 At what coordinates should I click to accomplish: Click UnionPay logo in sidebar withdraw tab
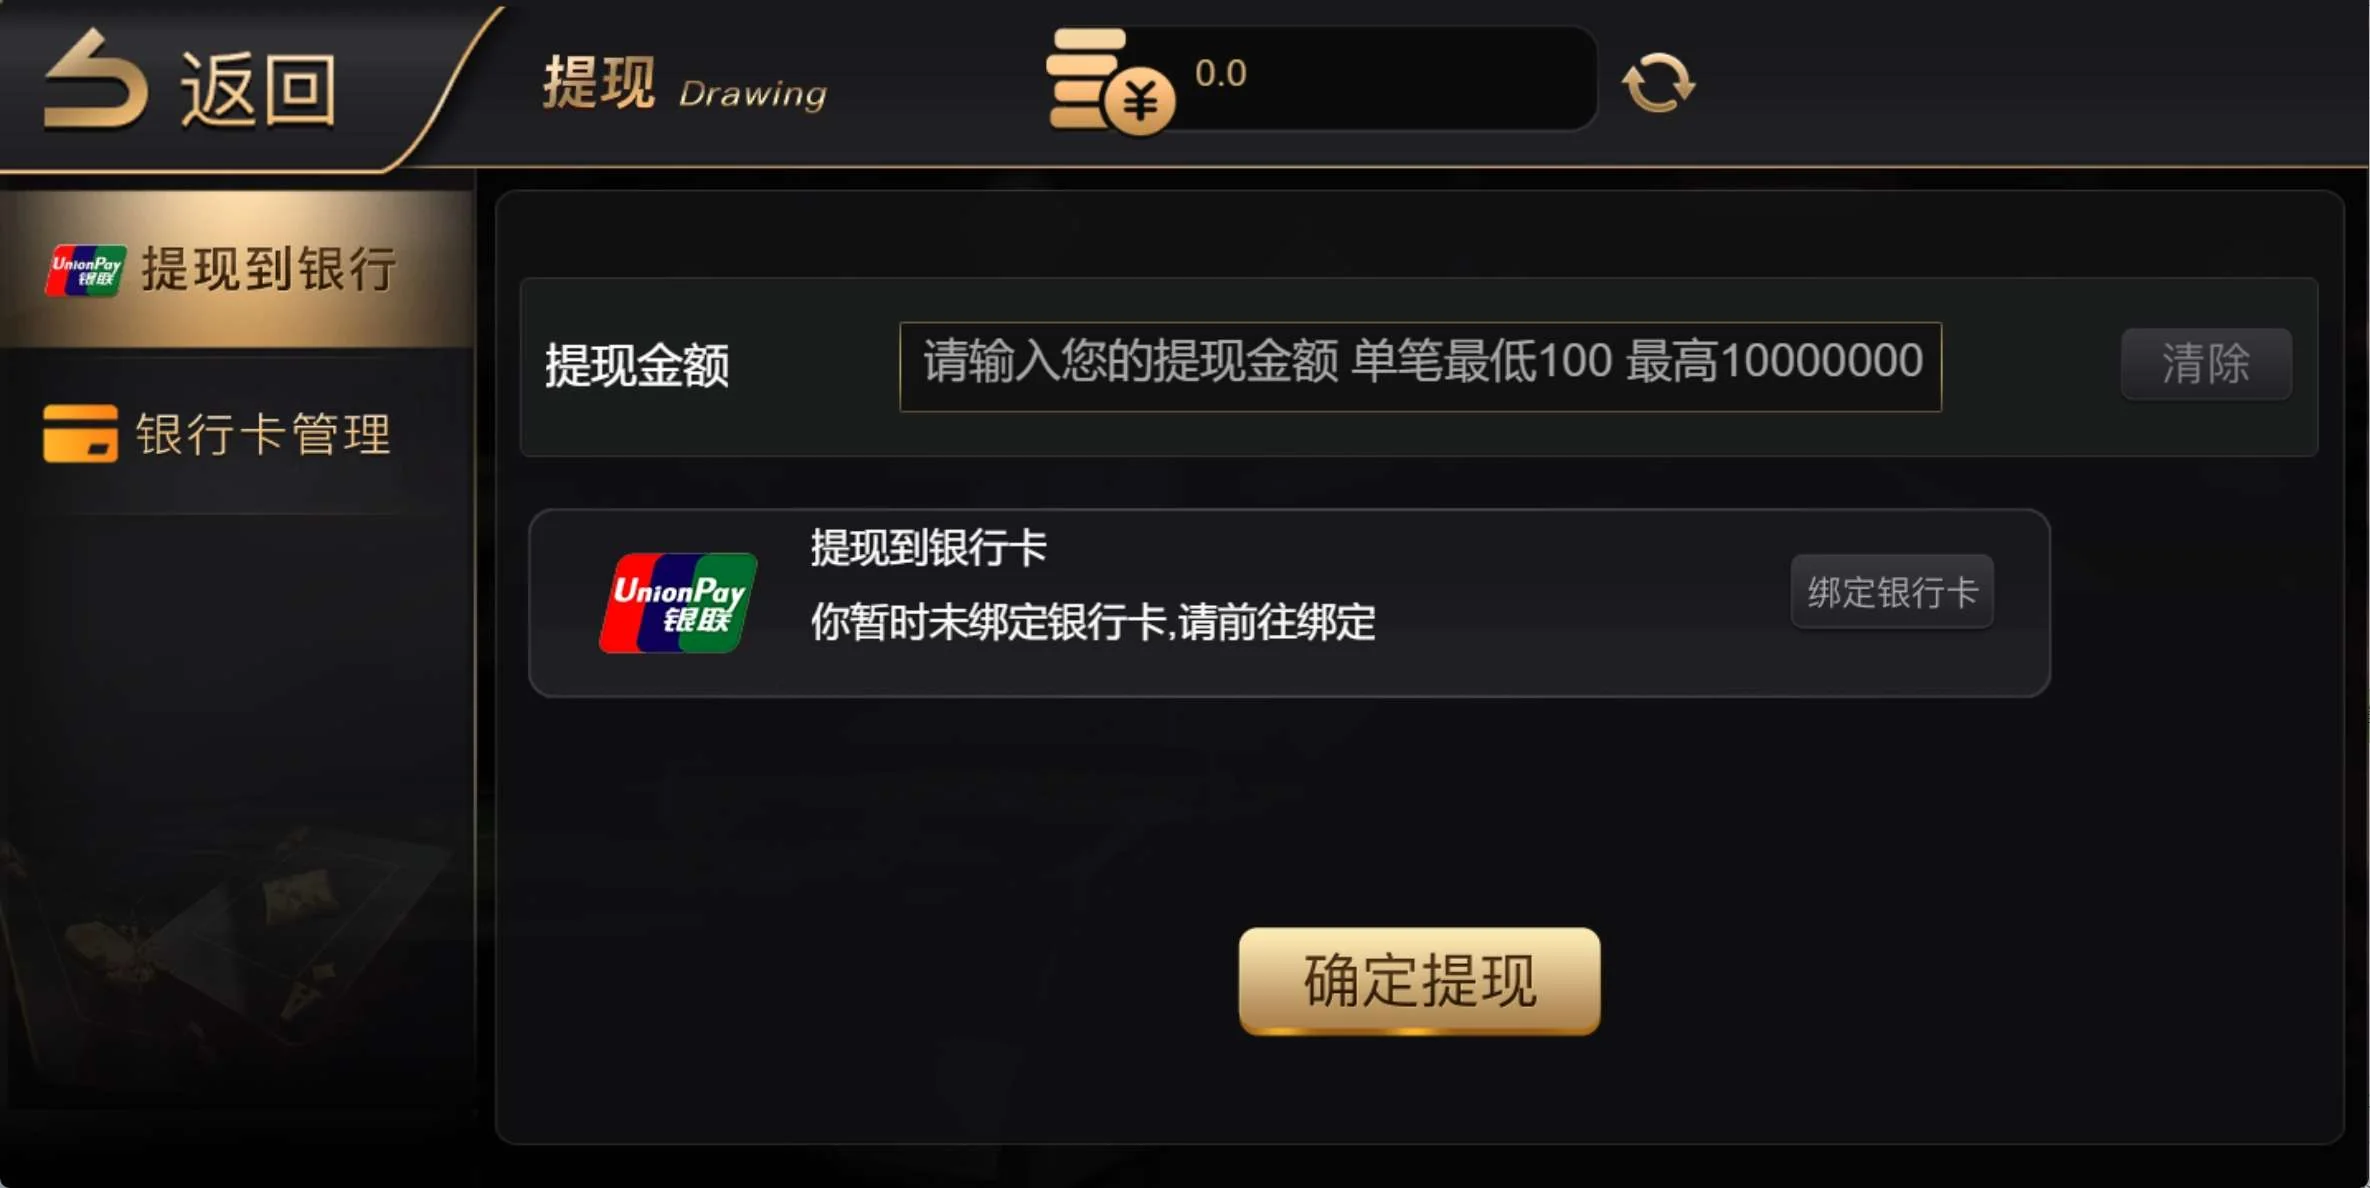click(86, 270)
